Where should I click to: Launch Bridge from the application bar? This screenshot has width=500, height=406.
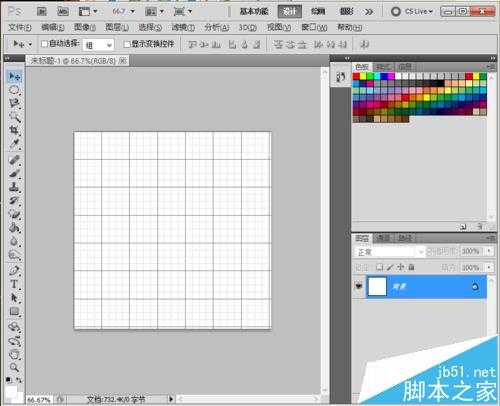pyautogui.click(x=42, y=12)
